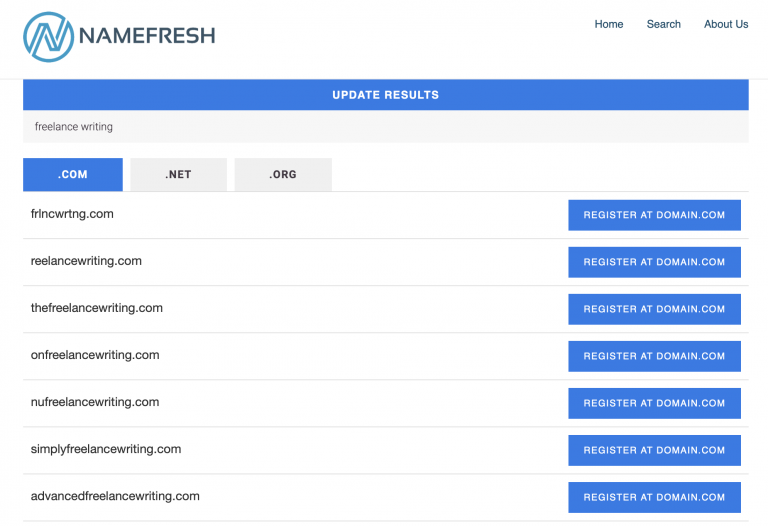Click the thefreelancewriting.com result text
This screenshot has width=768, height=526.
[x=97, y=308]
